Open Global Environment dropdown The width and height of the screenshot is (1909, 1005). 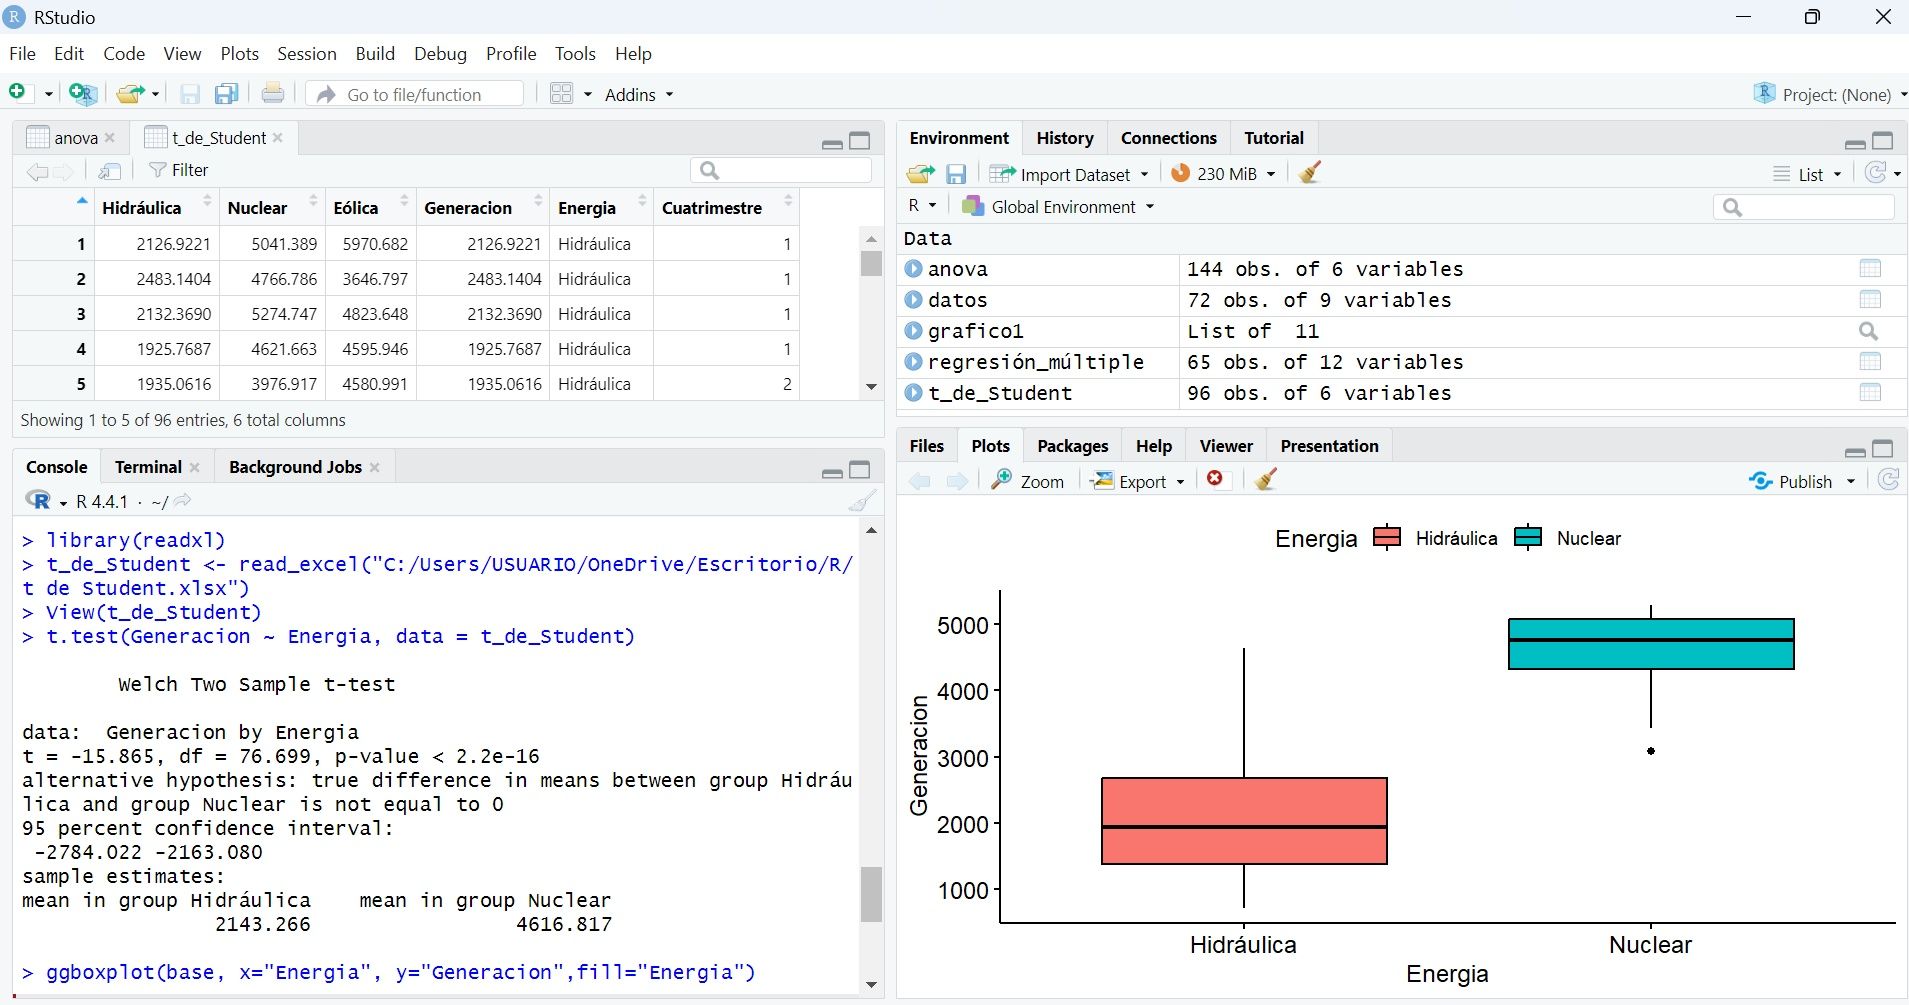coord(1058,207)
